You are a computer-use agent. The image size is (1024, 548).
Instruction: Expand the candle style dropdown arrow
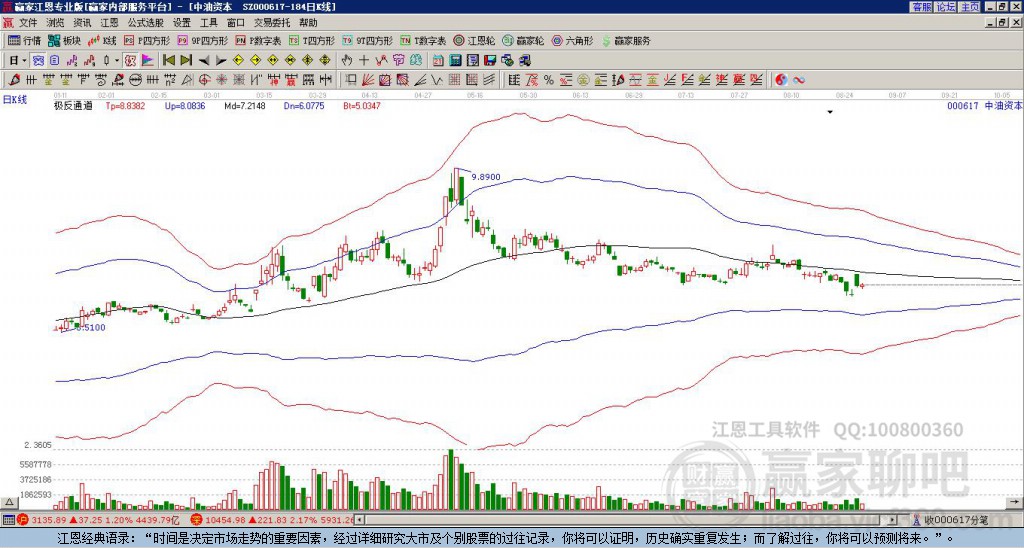[117, 61]
